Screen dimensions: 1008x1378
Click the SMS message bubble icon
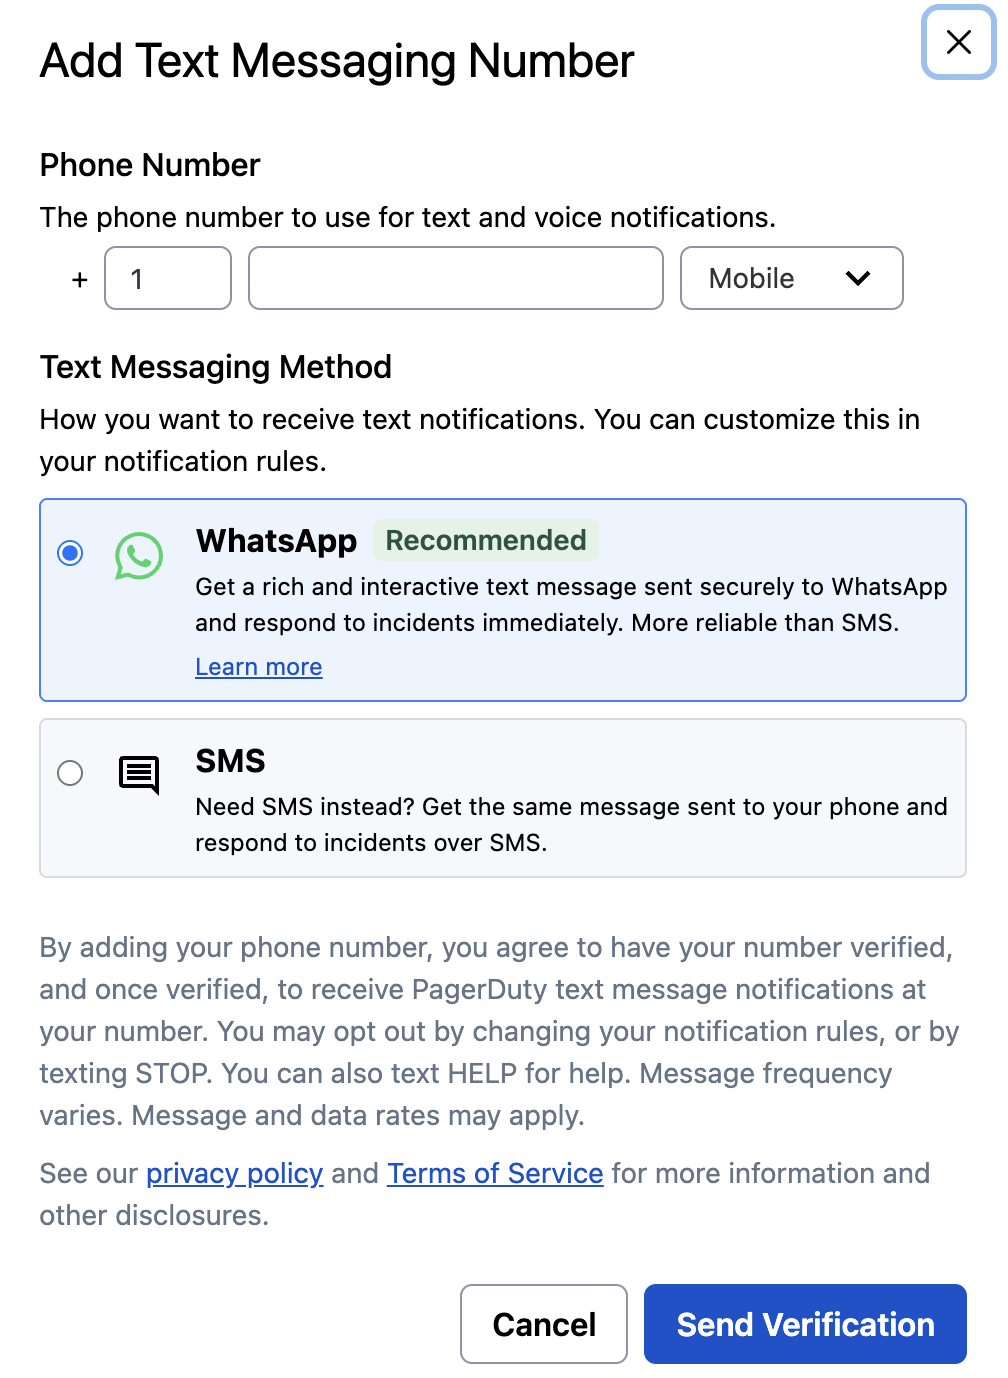140,773
